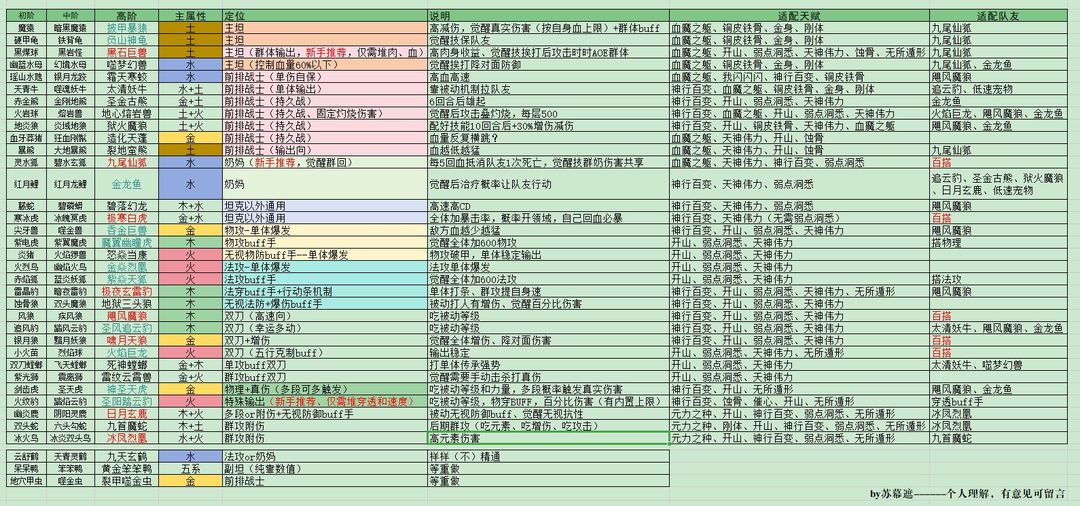1080x506 pixels.
Task: Click the 血量反复横跳？ cell
Action: click(548, 138)
